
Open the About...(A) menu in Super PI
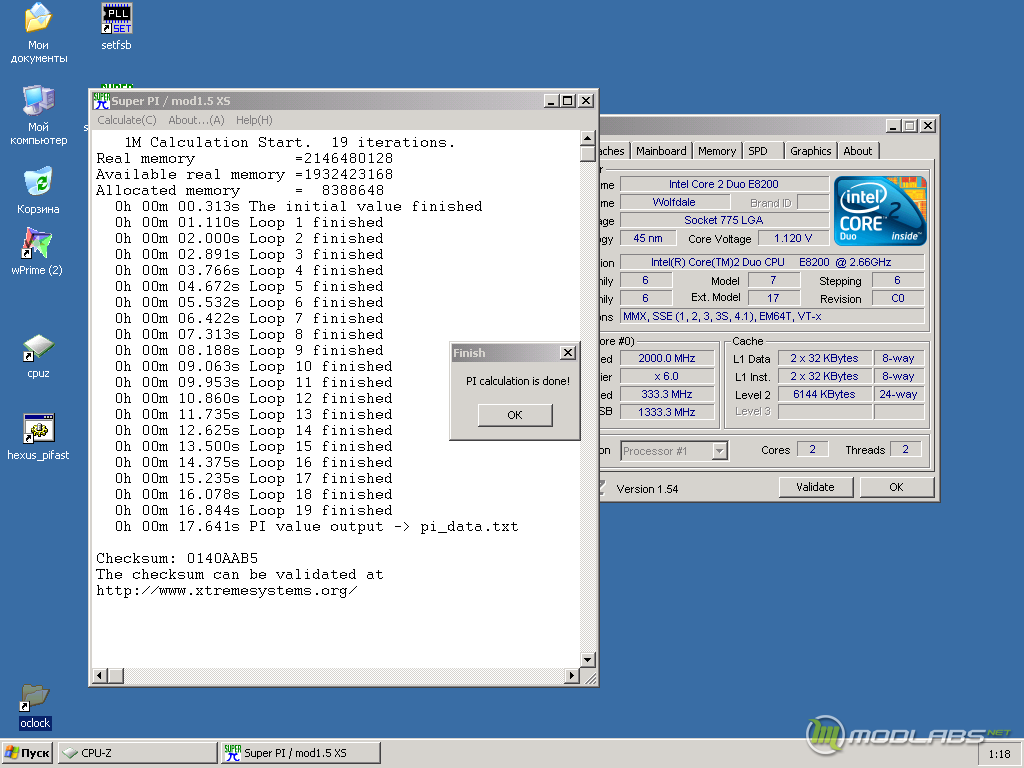pos(197,120)
